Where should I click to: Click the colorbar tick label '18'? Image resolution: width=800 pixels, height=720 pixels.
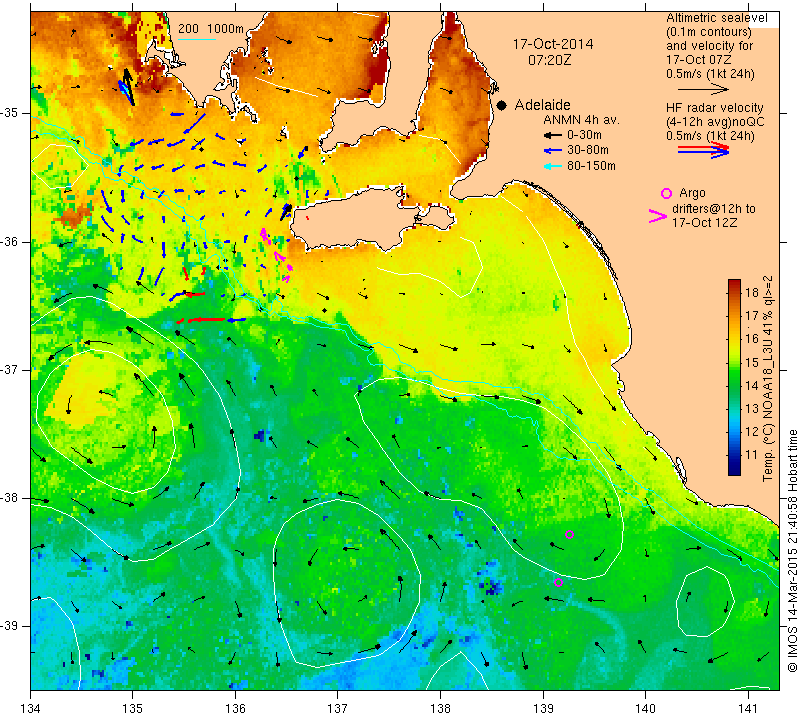click(752, 292)
